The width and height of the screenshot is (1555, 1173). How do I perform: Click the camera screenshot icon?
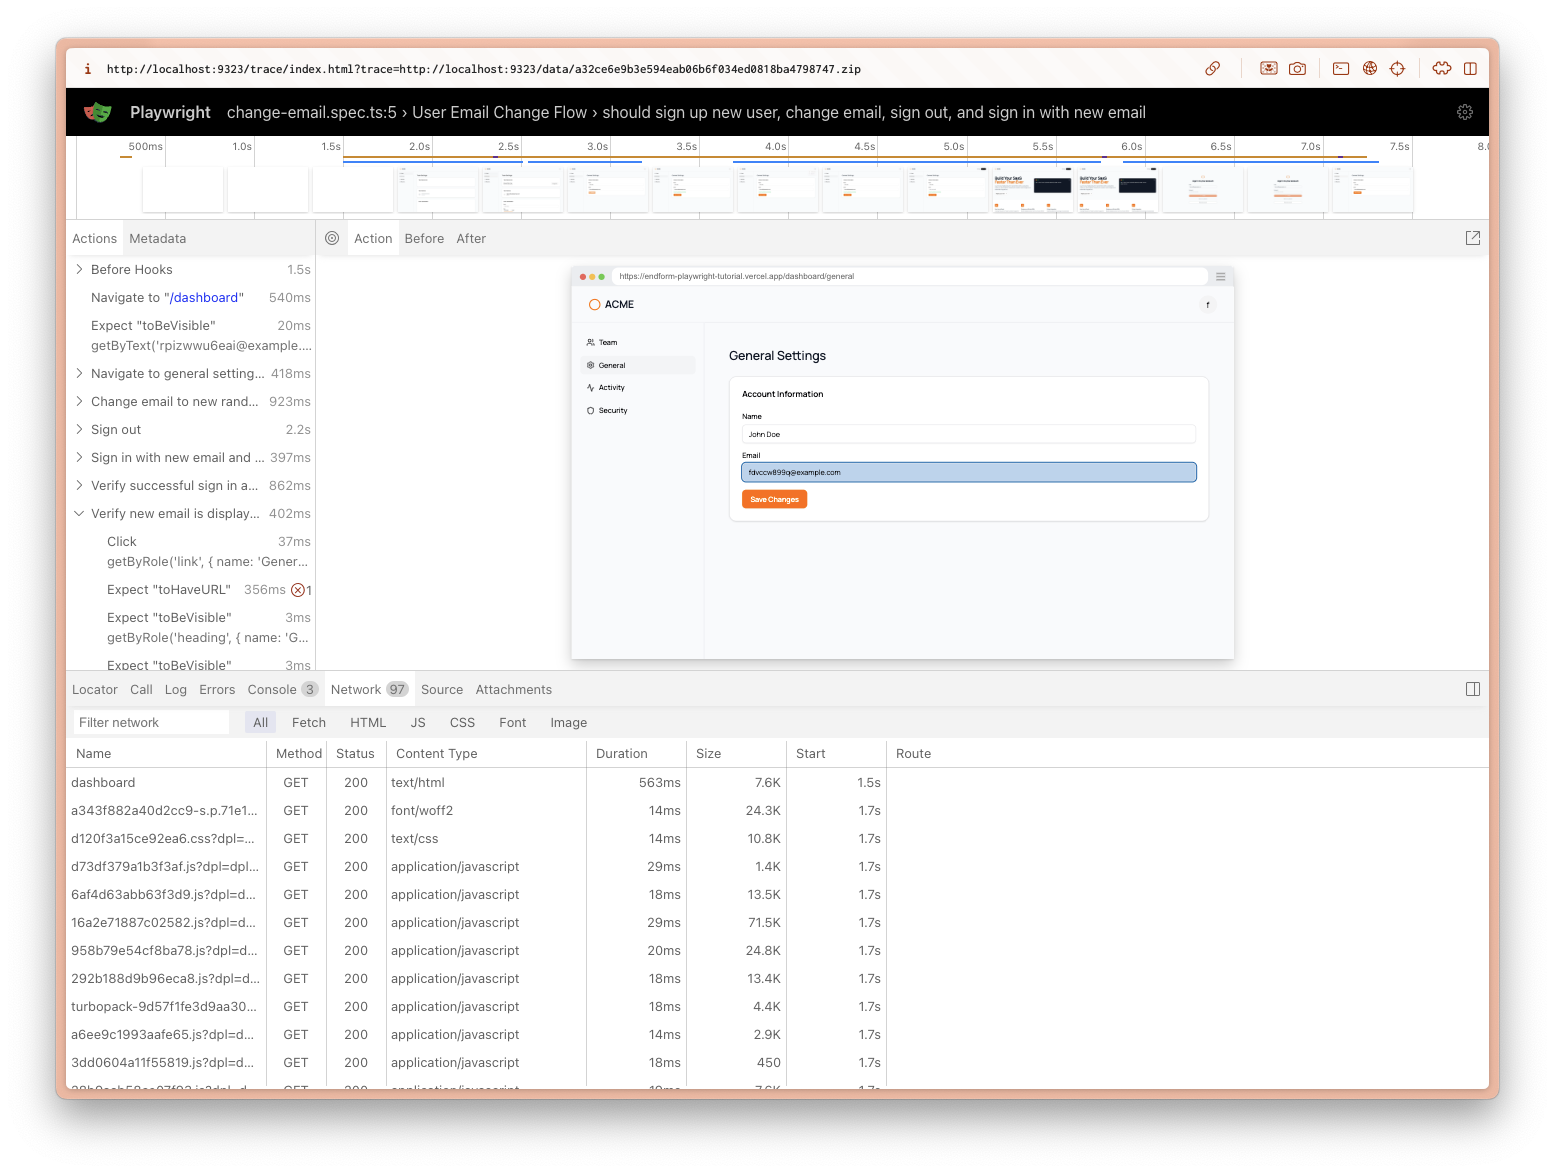pos(1297,69)
